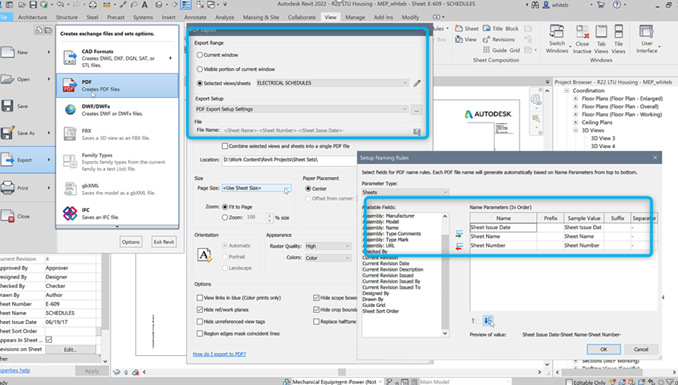Click the Options button in file menu
The image size is (678, 385).
[131, 242]
